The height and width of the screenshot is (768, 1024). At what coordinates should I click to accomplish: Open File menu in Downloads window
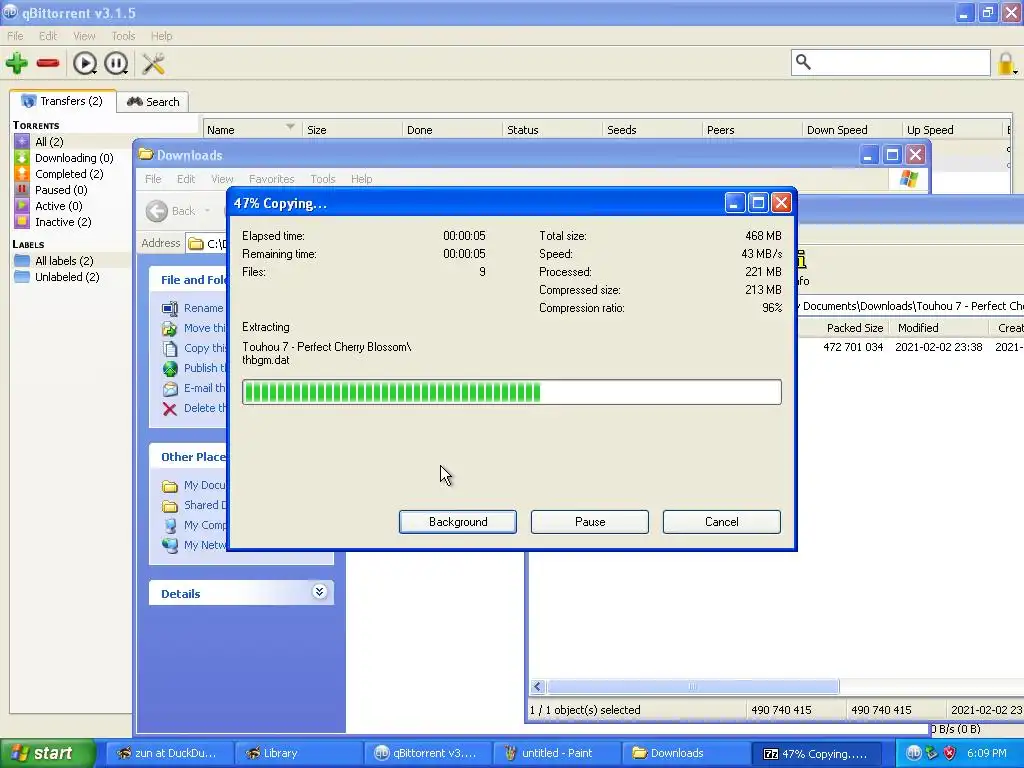153,179
